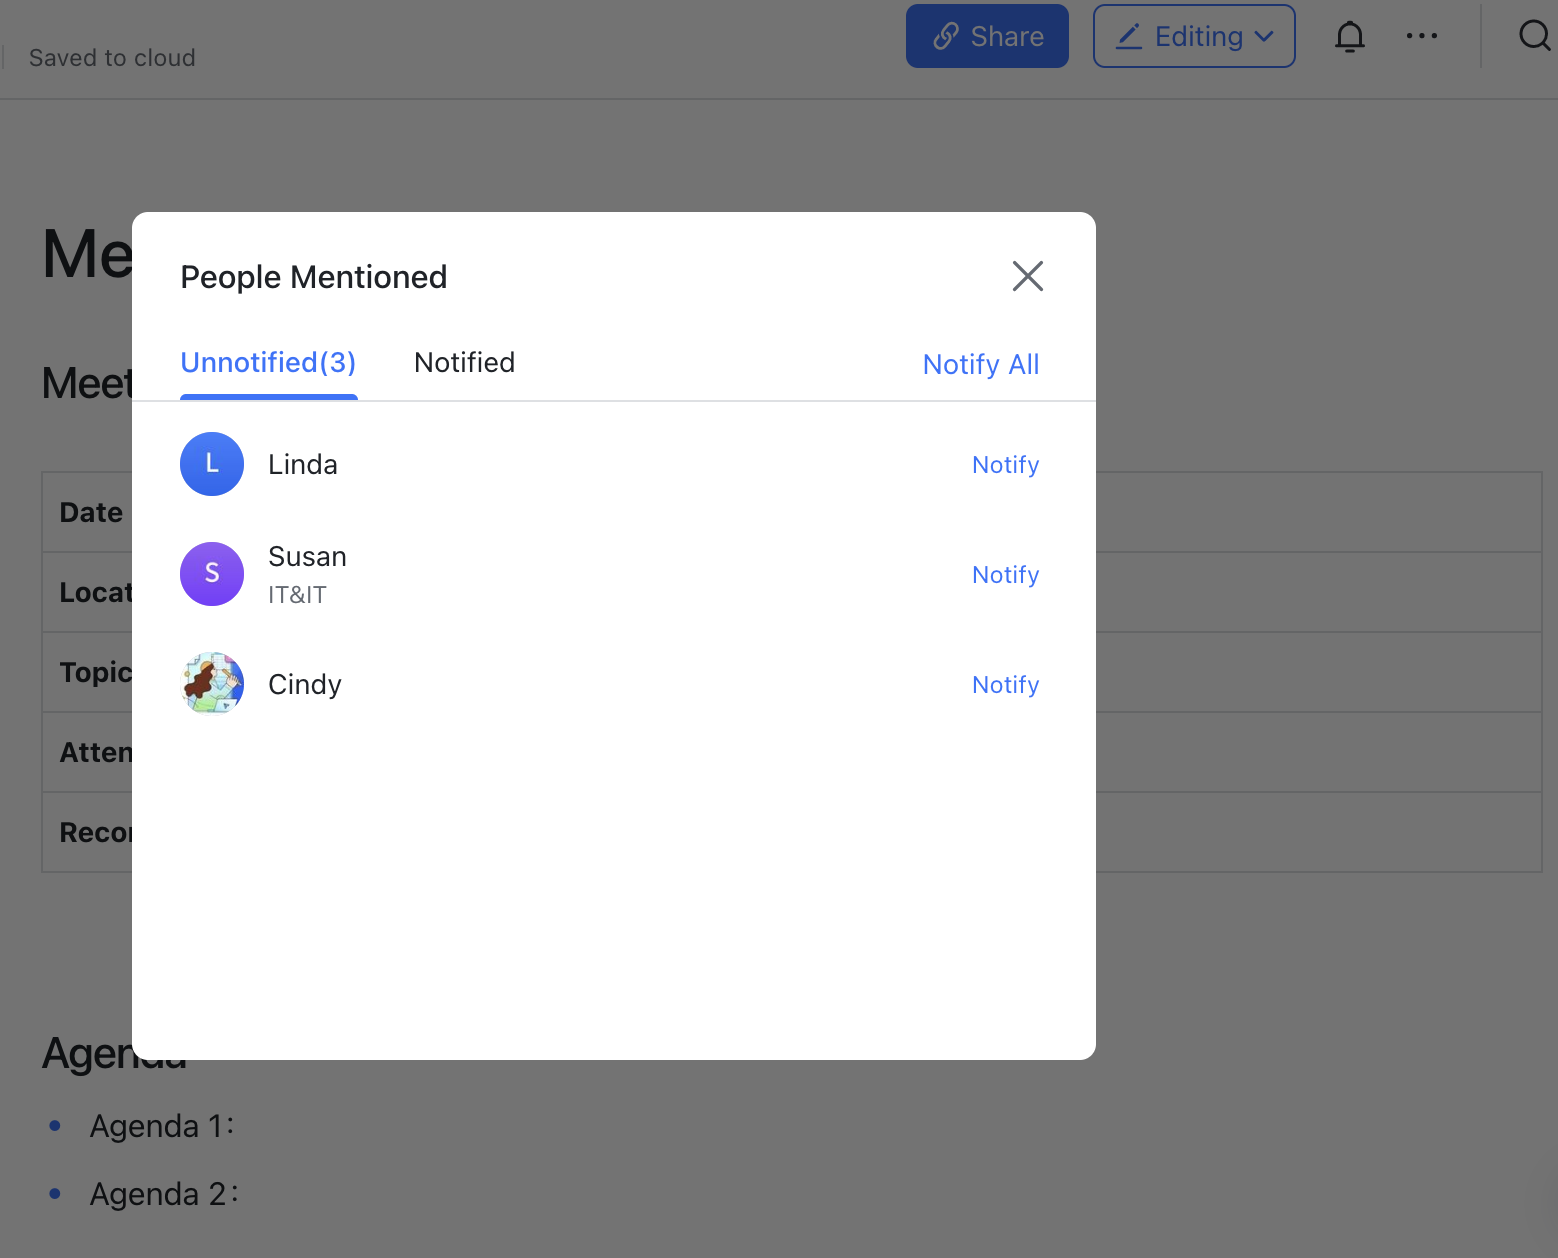Click the search magnifier icon
The image size is (1558, 1258).
1533,37
